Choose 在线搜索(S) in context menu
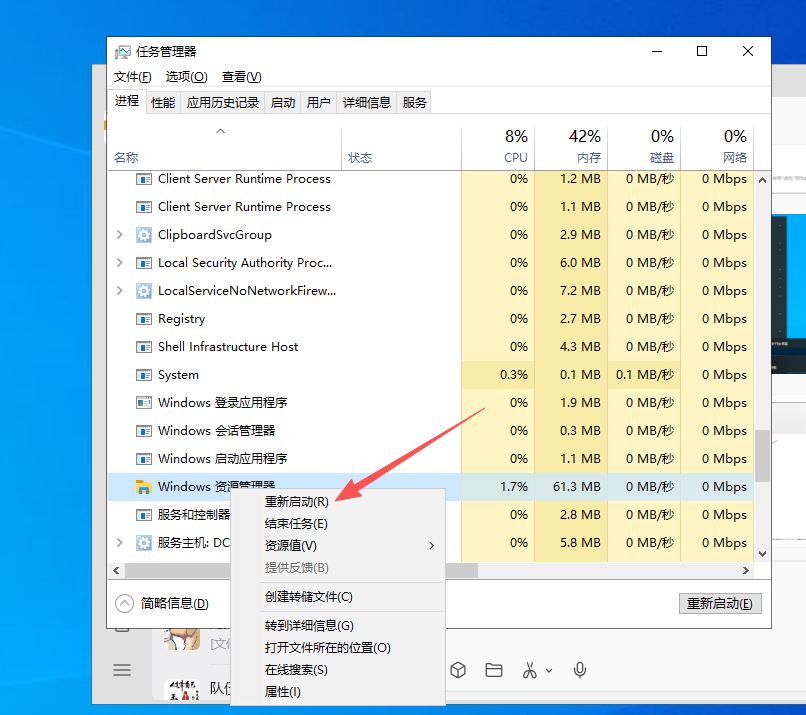The image size is (806, 715). coord(337,670)
